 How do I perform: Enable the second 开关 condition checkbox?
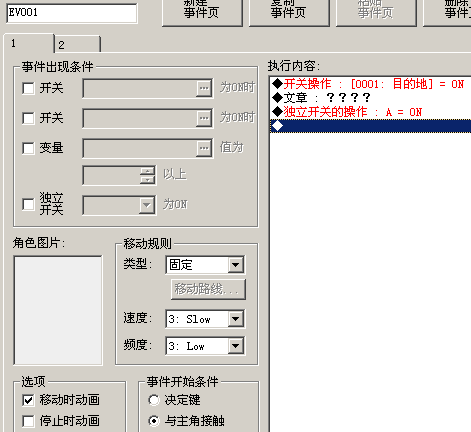pos(28,118)
